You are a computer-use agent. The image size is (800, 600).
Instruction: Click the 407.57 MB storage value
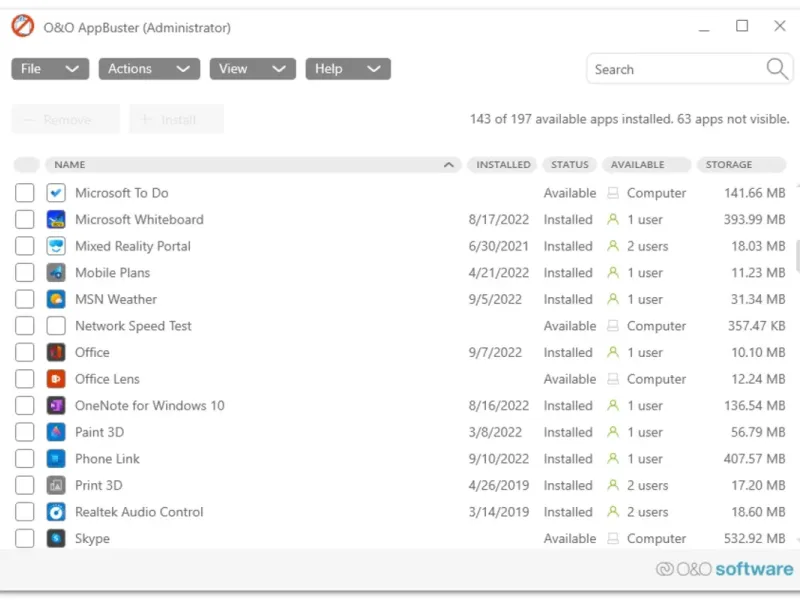[x=754, y=459]
